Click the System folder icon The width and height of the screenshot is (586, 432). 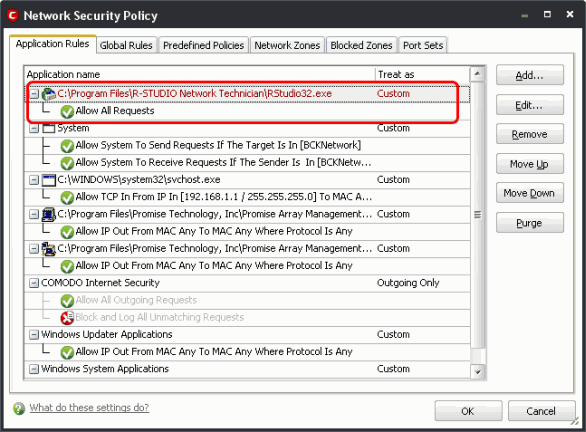[49, 128]
